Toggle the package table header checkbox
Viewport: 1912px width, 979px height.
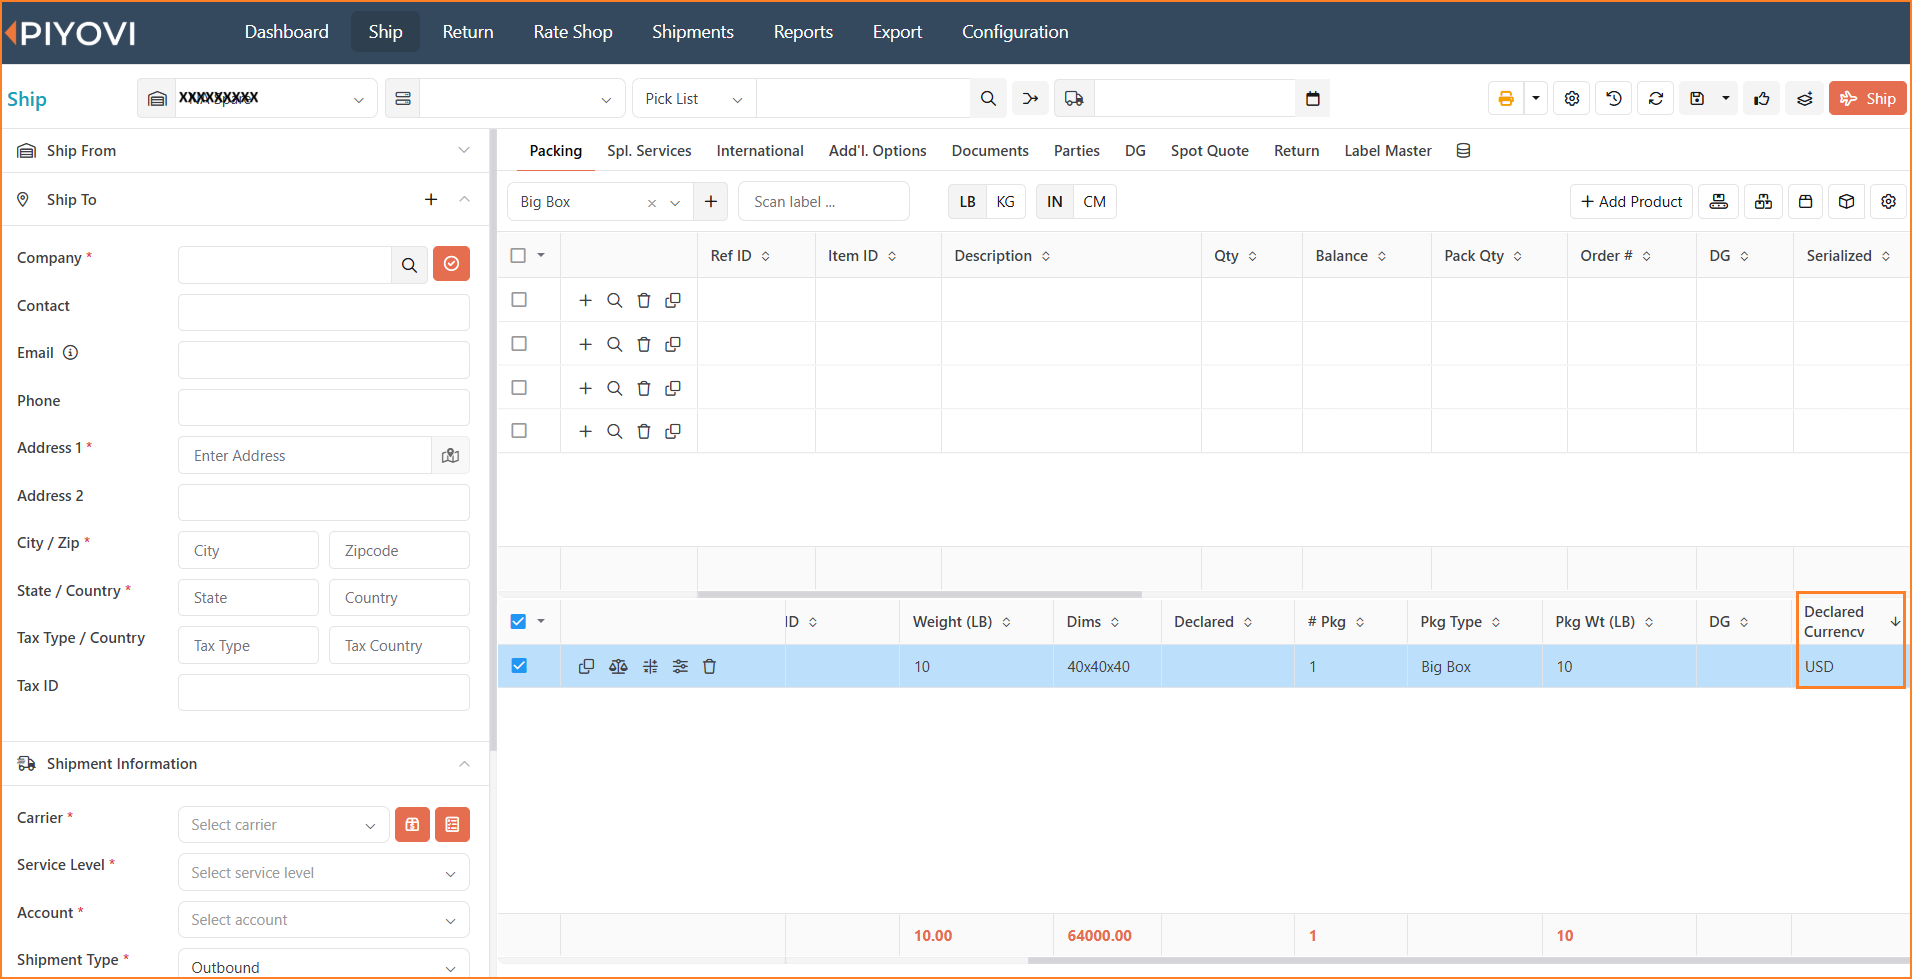click(518, 621)
